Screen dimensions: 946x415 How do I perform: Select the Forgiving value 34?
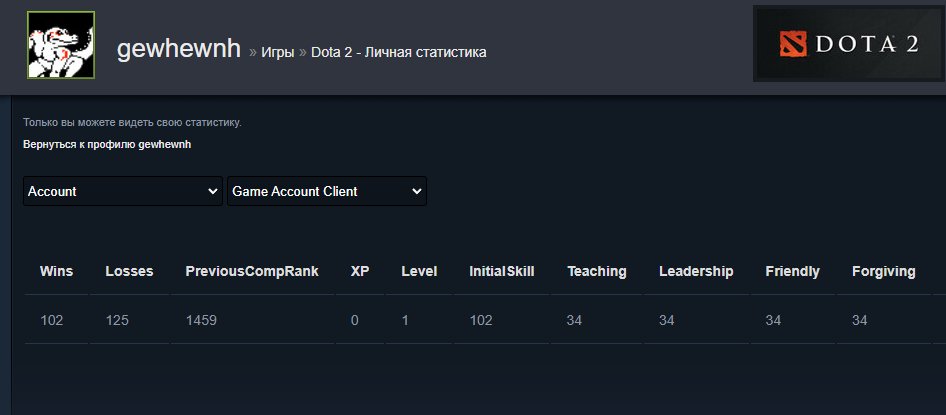(860, 320)
